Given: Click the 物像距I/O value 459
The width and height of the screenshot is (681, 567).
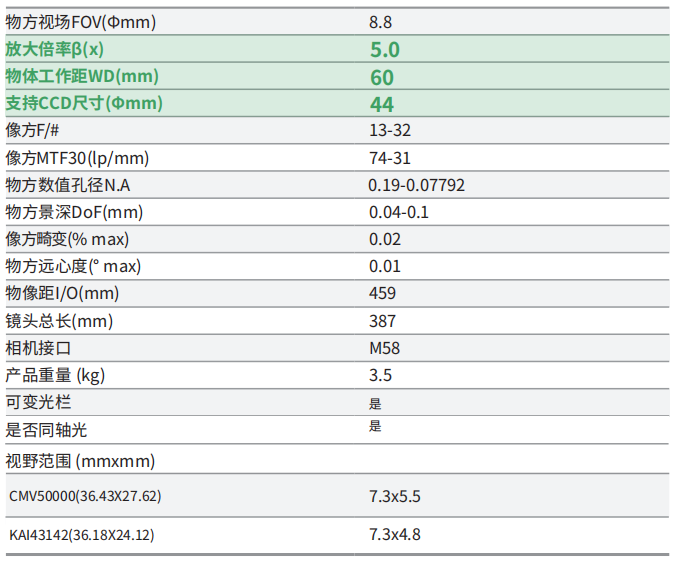Looking at the screenshot, I should [383, 293].
